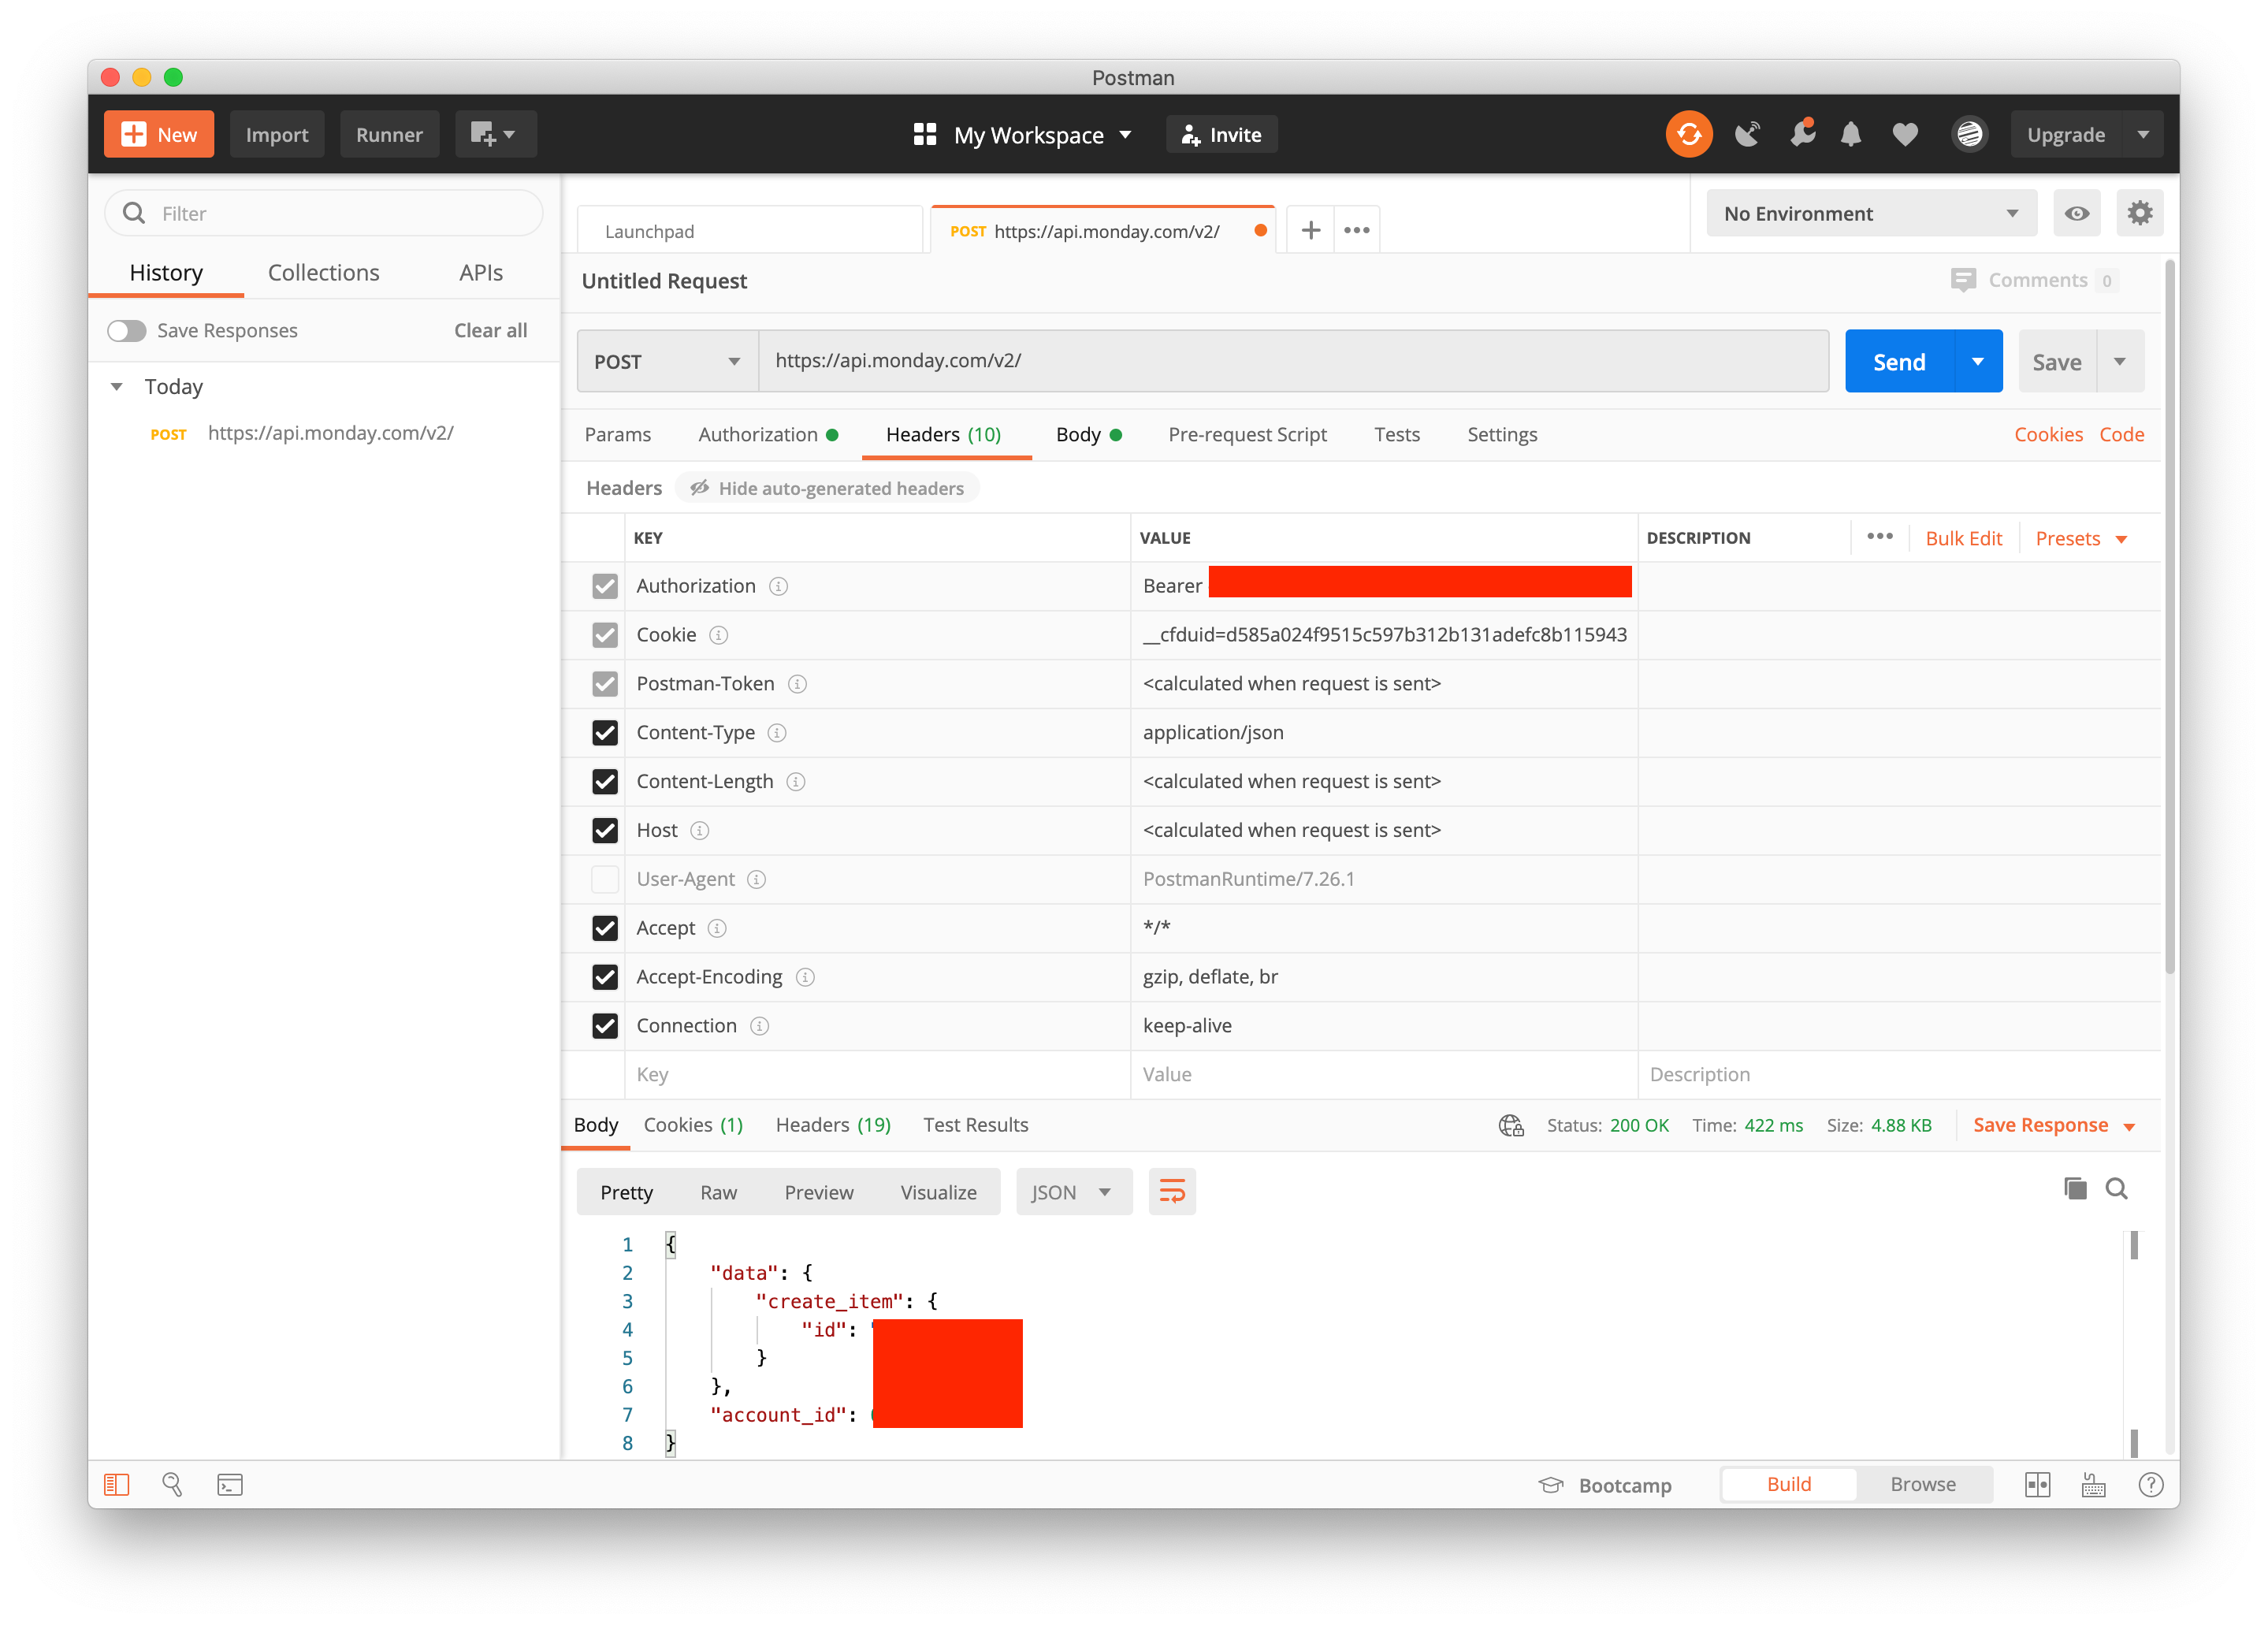
Task: Toggle the sidebar icon in status bar
Action: [117, 1486]
